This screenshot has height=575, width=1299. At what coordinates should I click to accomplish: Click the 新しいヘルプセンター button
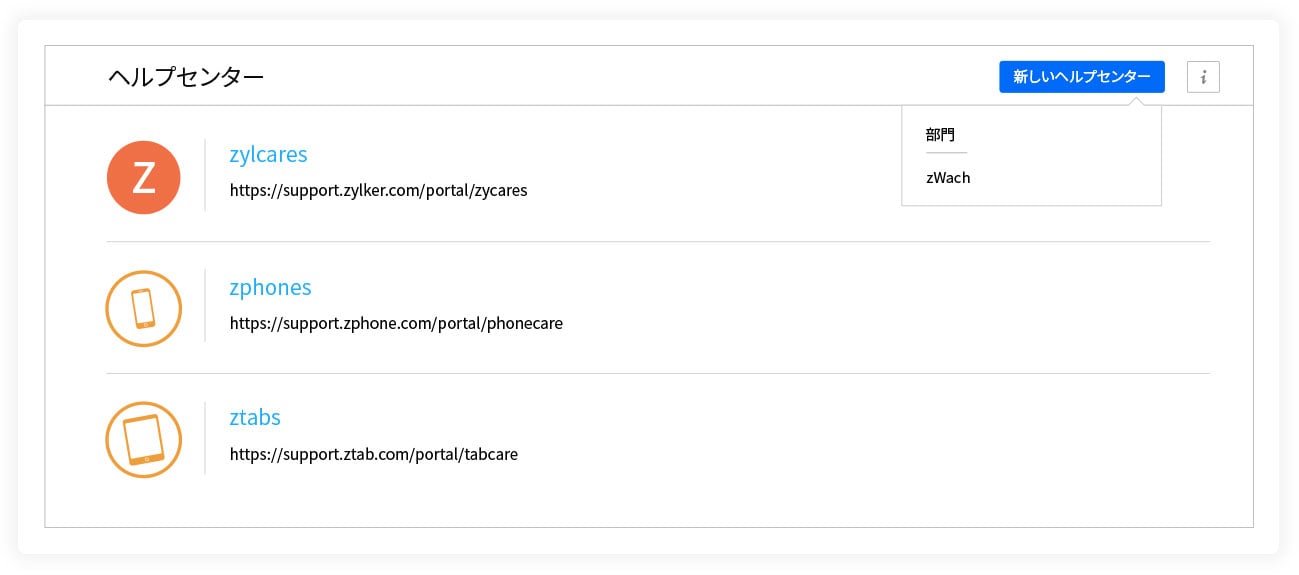[x=1082, y=77]
